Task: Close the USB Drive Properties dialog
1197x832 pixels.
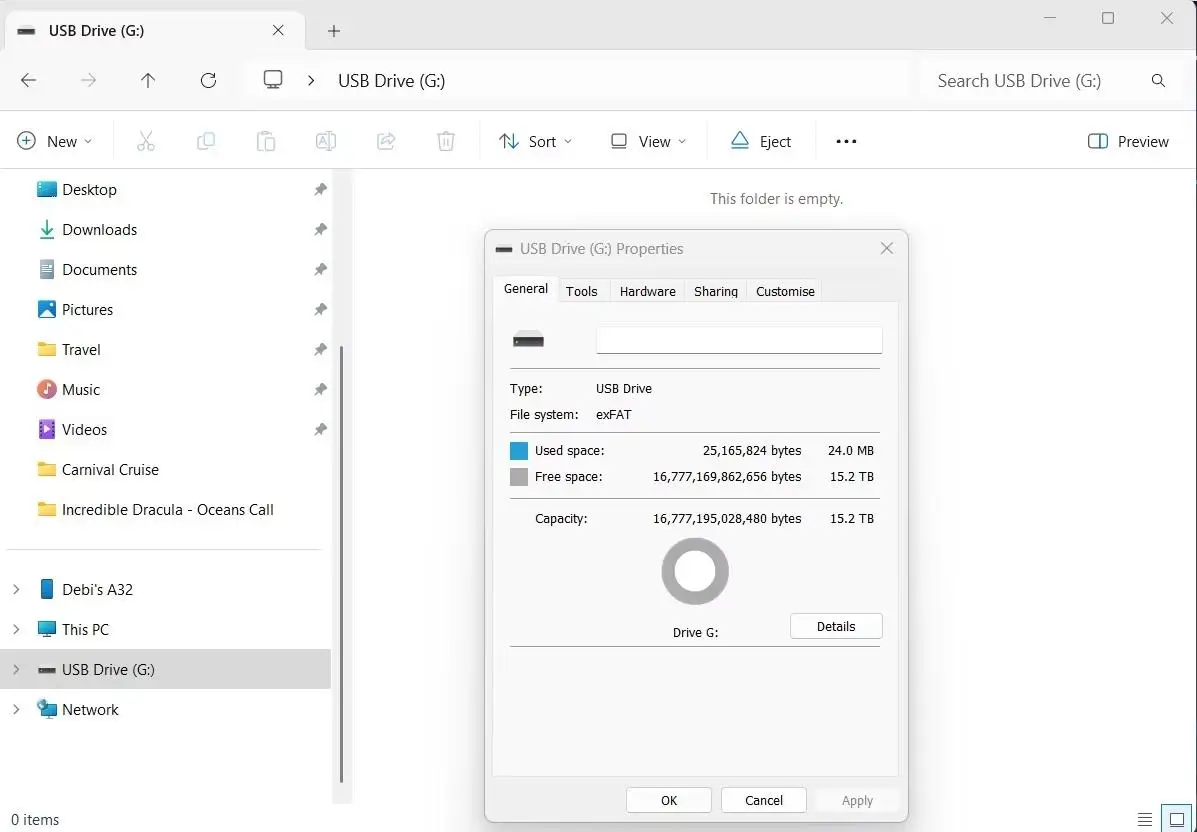Action: pyautogui.click(x=886, y=248)
